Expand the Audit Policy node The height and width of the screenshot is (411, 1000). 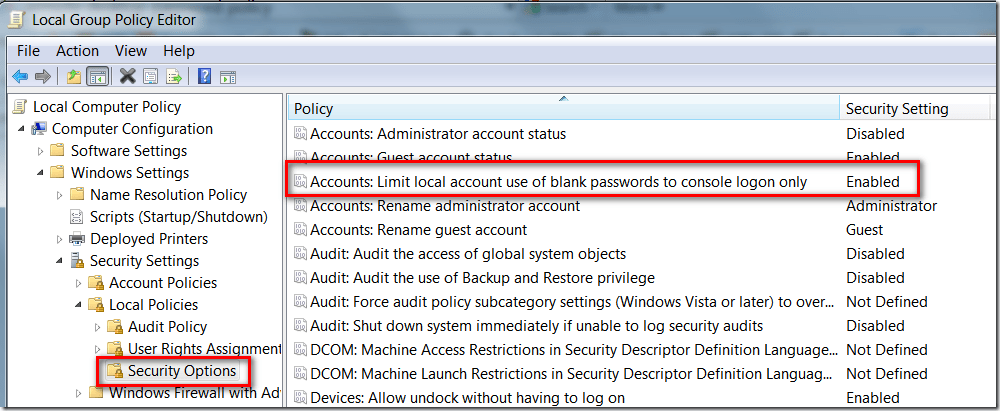[98, 327]
